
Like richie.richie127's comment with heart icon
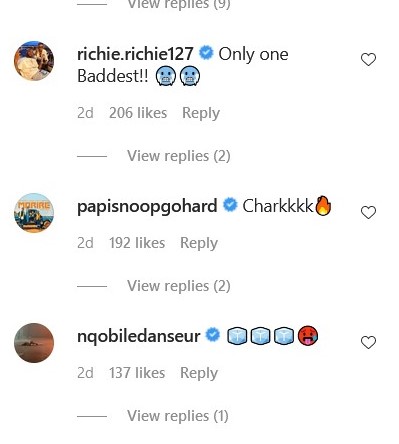click(368, 60)
